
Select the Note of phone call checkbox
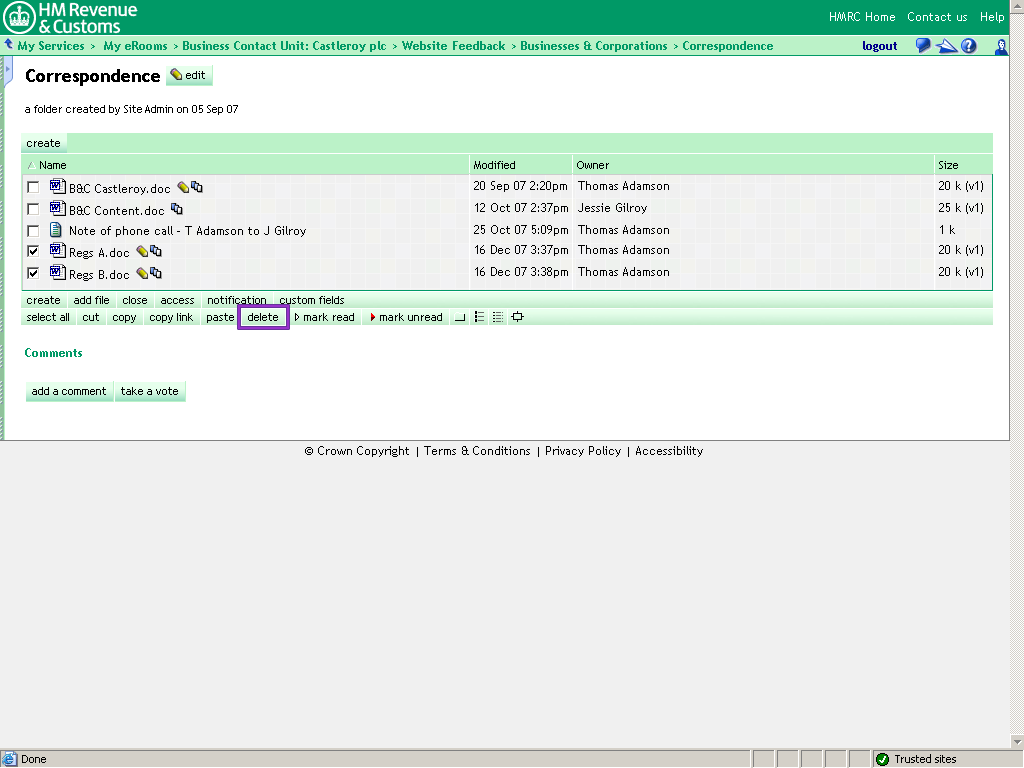[x=33, y=231]
